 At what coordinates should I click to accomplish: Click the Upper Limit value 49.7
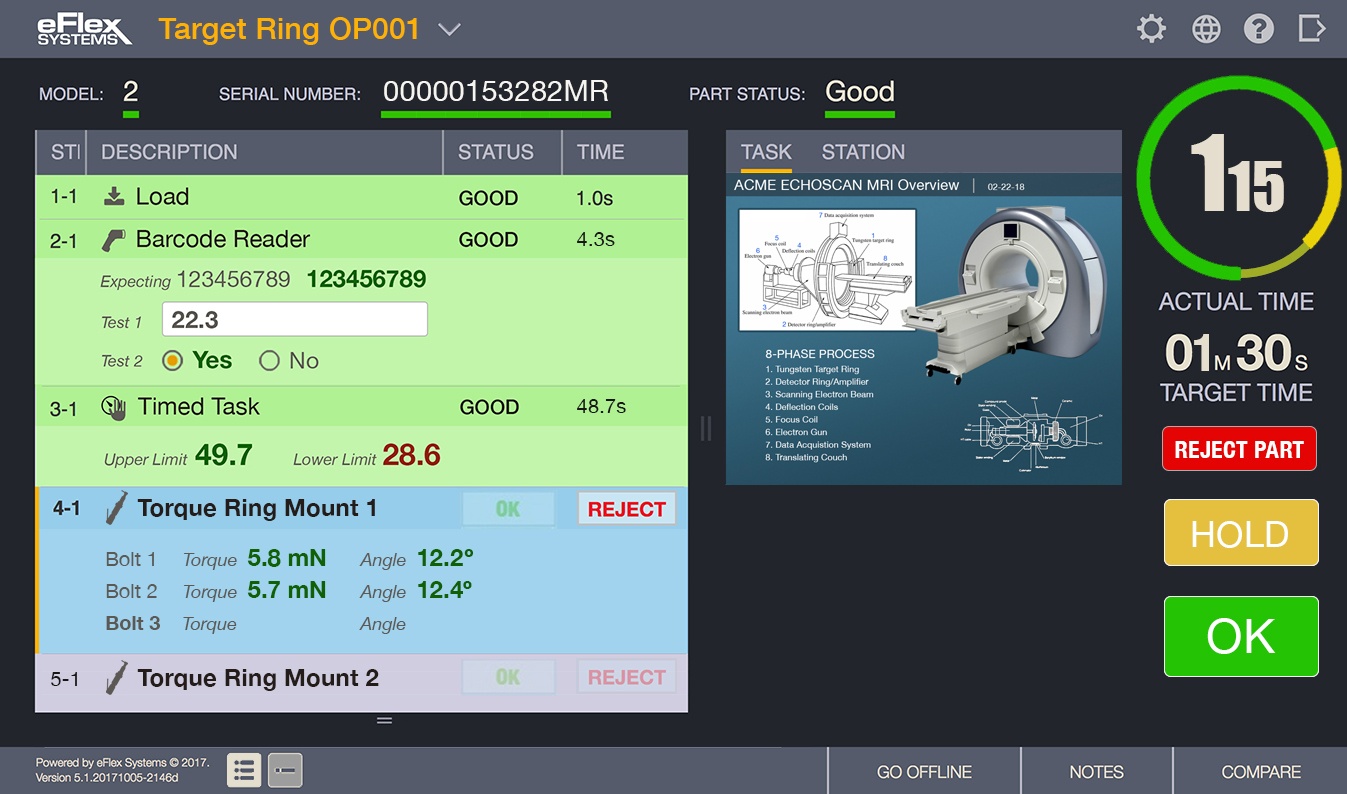(x=223, y=456)
